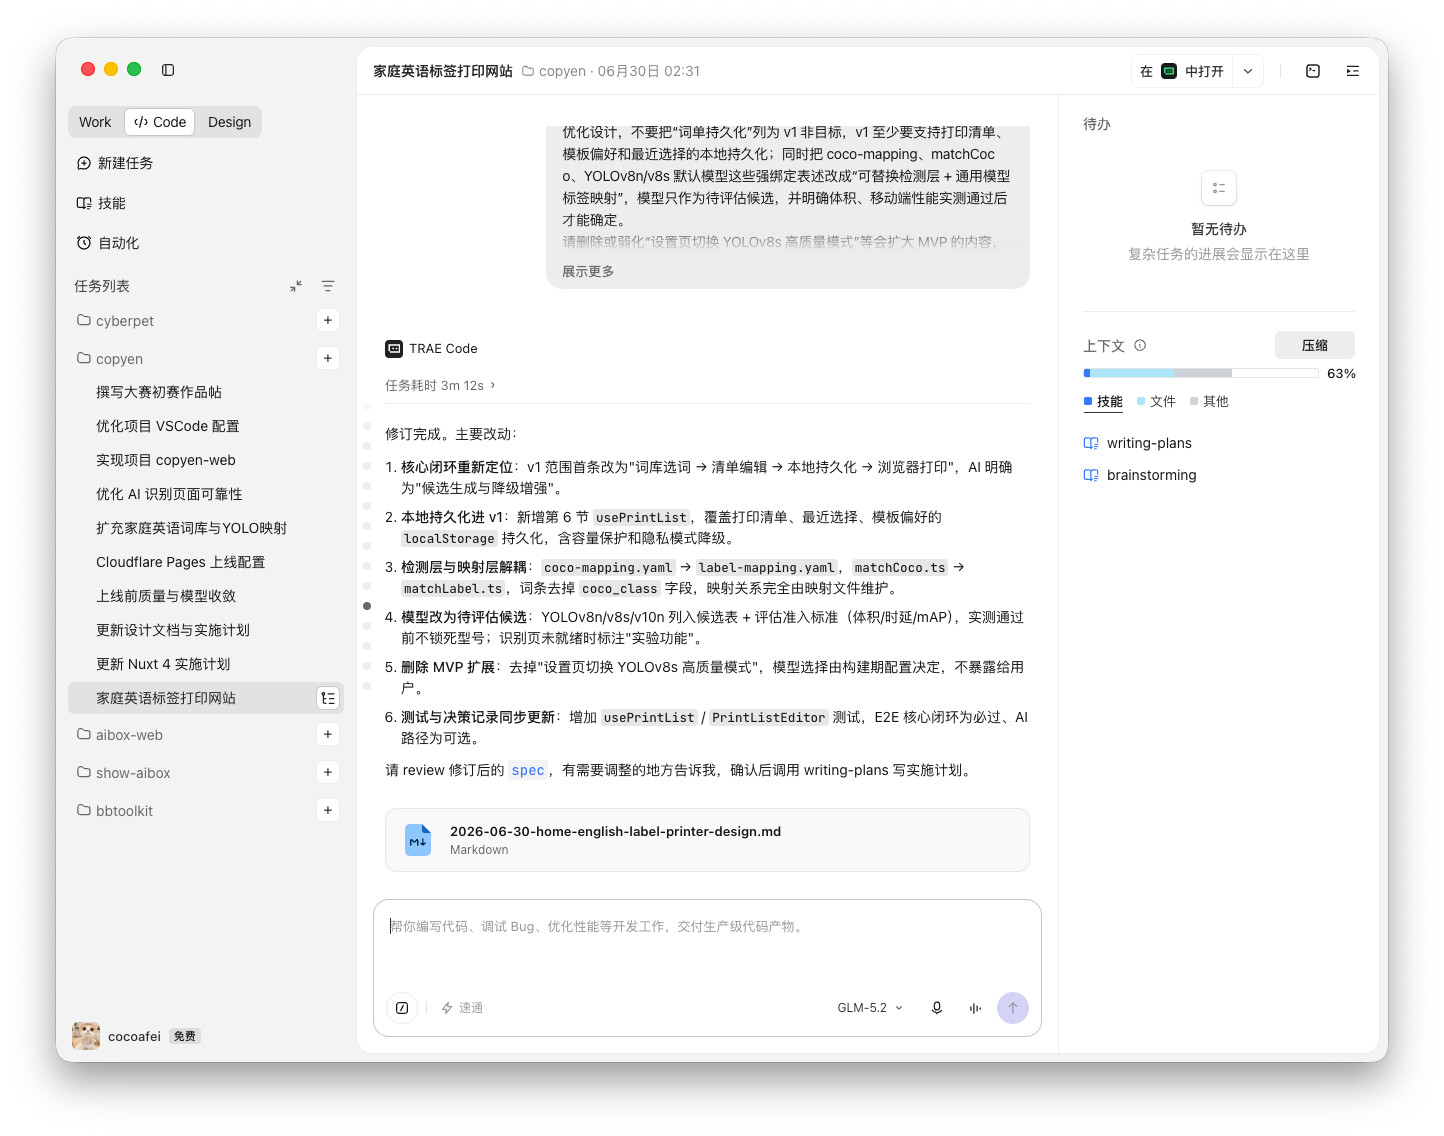Switch to the Code tab
Viewport: 1444px width, 1136px height.
click(160, 122)
